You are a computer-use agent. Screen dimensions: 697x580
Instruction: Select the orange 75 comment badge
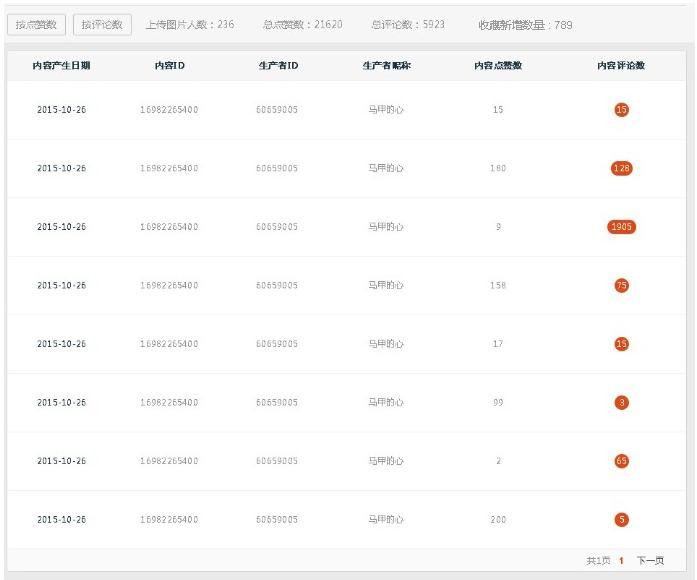(x=621, y=285)
